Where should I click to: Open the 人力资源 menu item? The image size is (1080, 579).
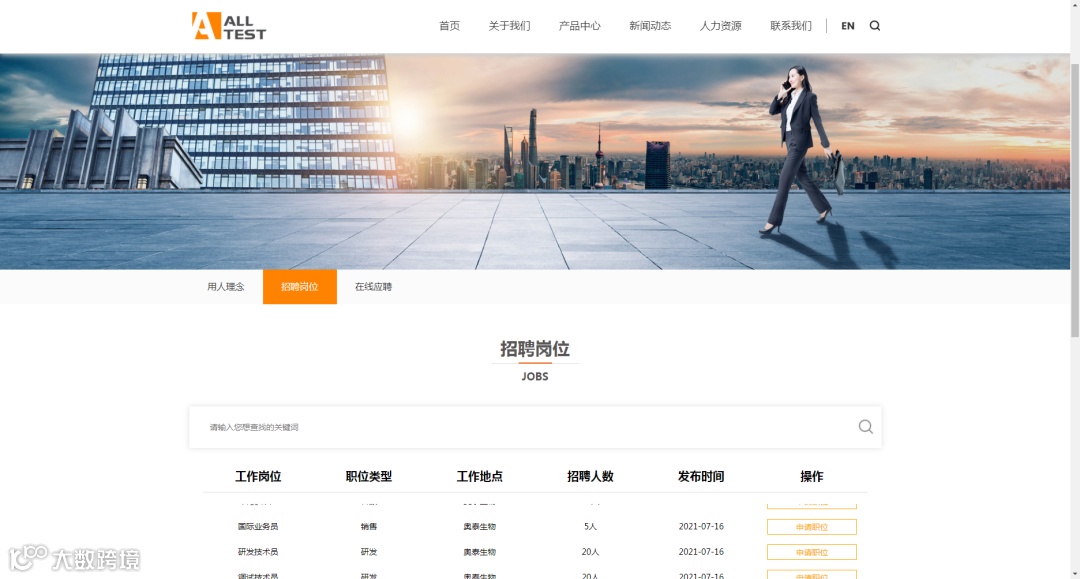[x=720, y=25]
